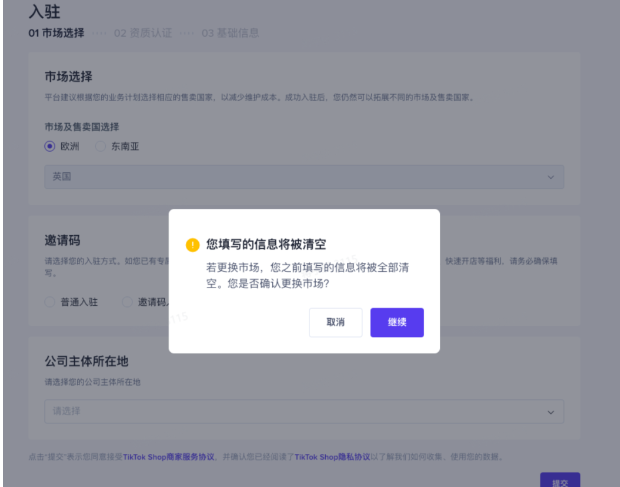Go to step 02 资质认证
This screenshot has height=487, width=620.
[x=143, y=34]
